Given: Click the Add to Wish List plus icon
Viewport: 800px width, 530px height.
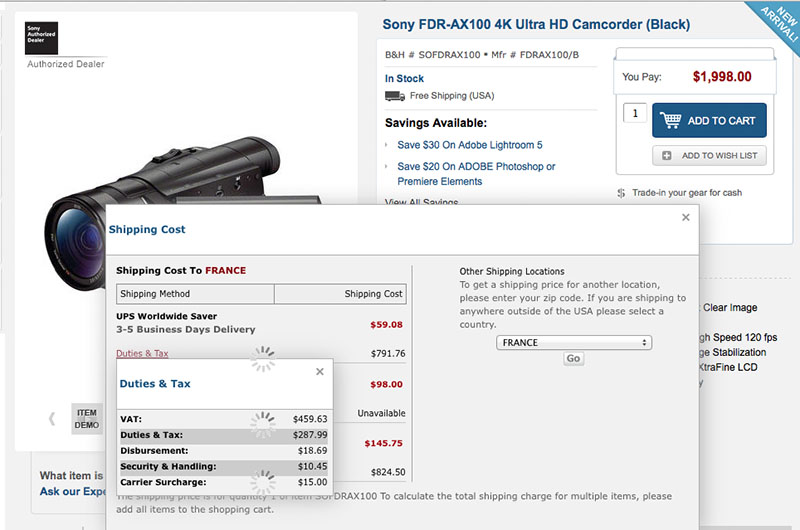Looking at the screenshot, I should pos(668,156).
